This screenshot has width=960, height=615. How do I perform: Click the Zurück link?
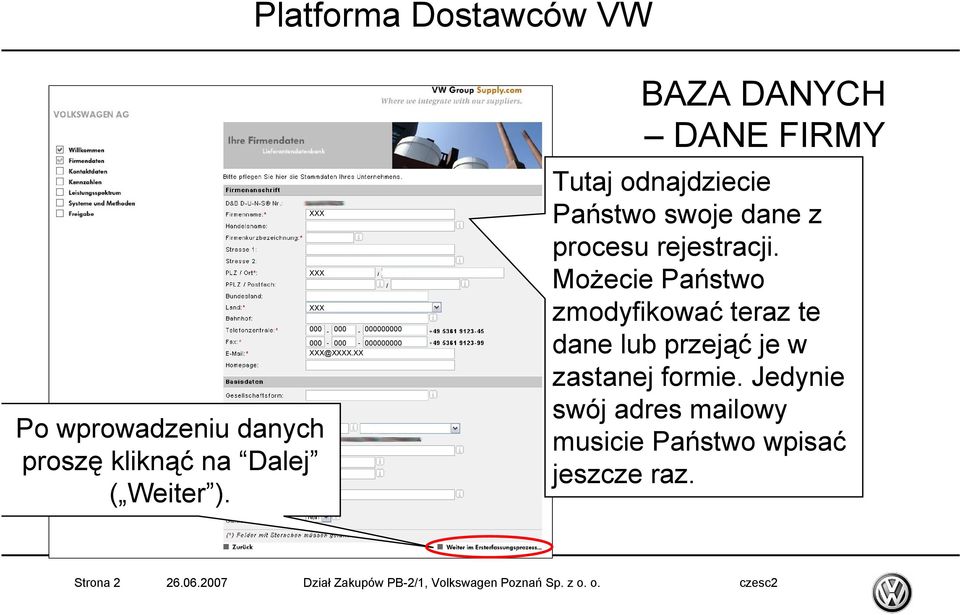[x=238, y=547]
